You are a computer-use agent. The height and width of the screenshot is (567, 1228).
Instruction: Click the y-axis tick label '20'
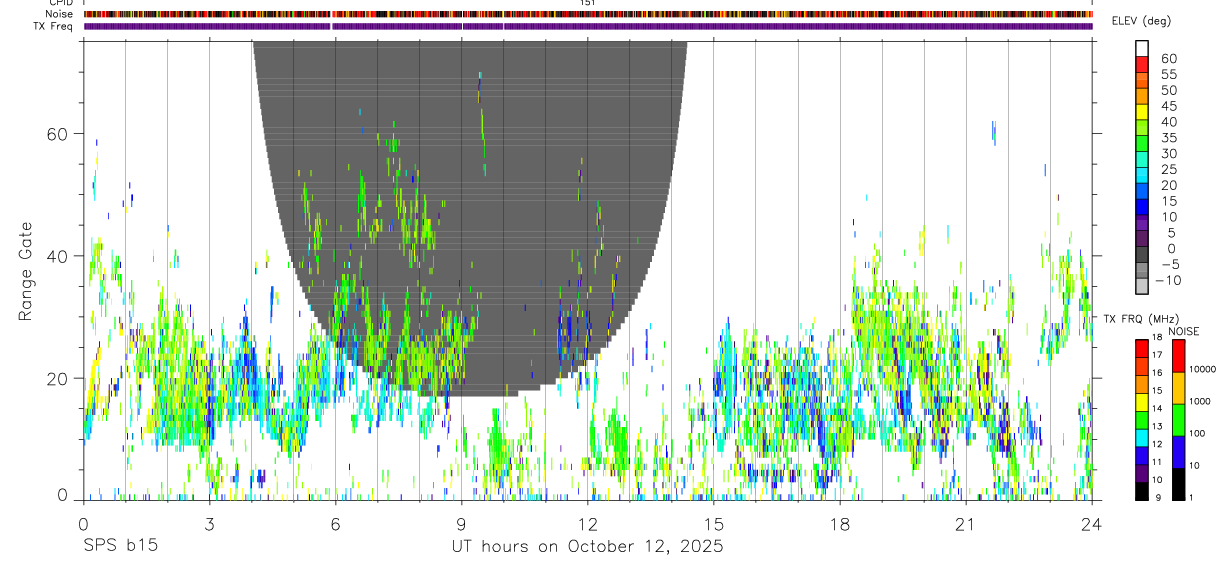click(x=59, y=378)
